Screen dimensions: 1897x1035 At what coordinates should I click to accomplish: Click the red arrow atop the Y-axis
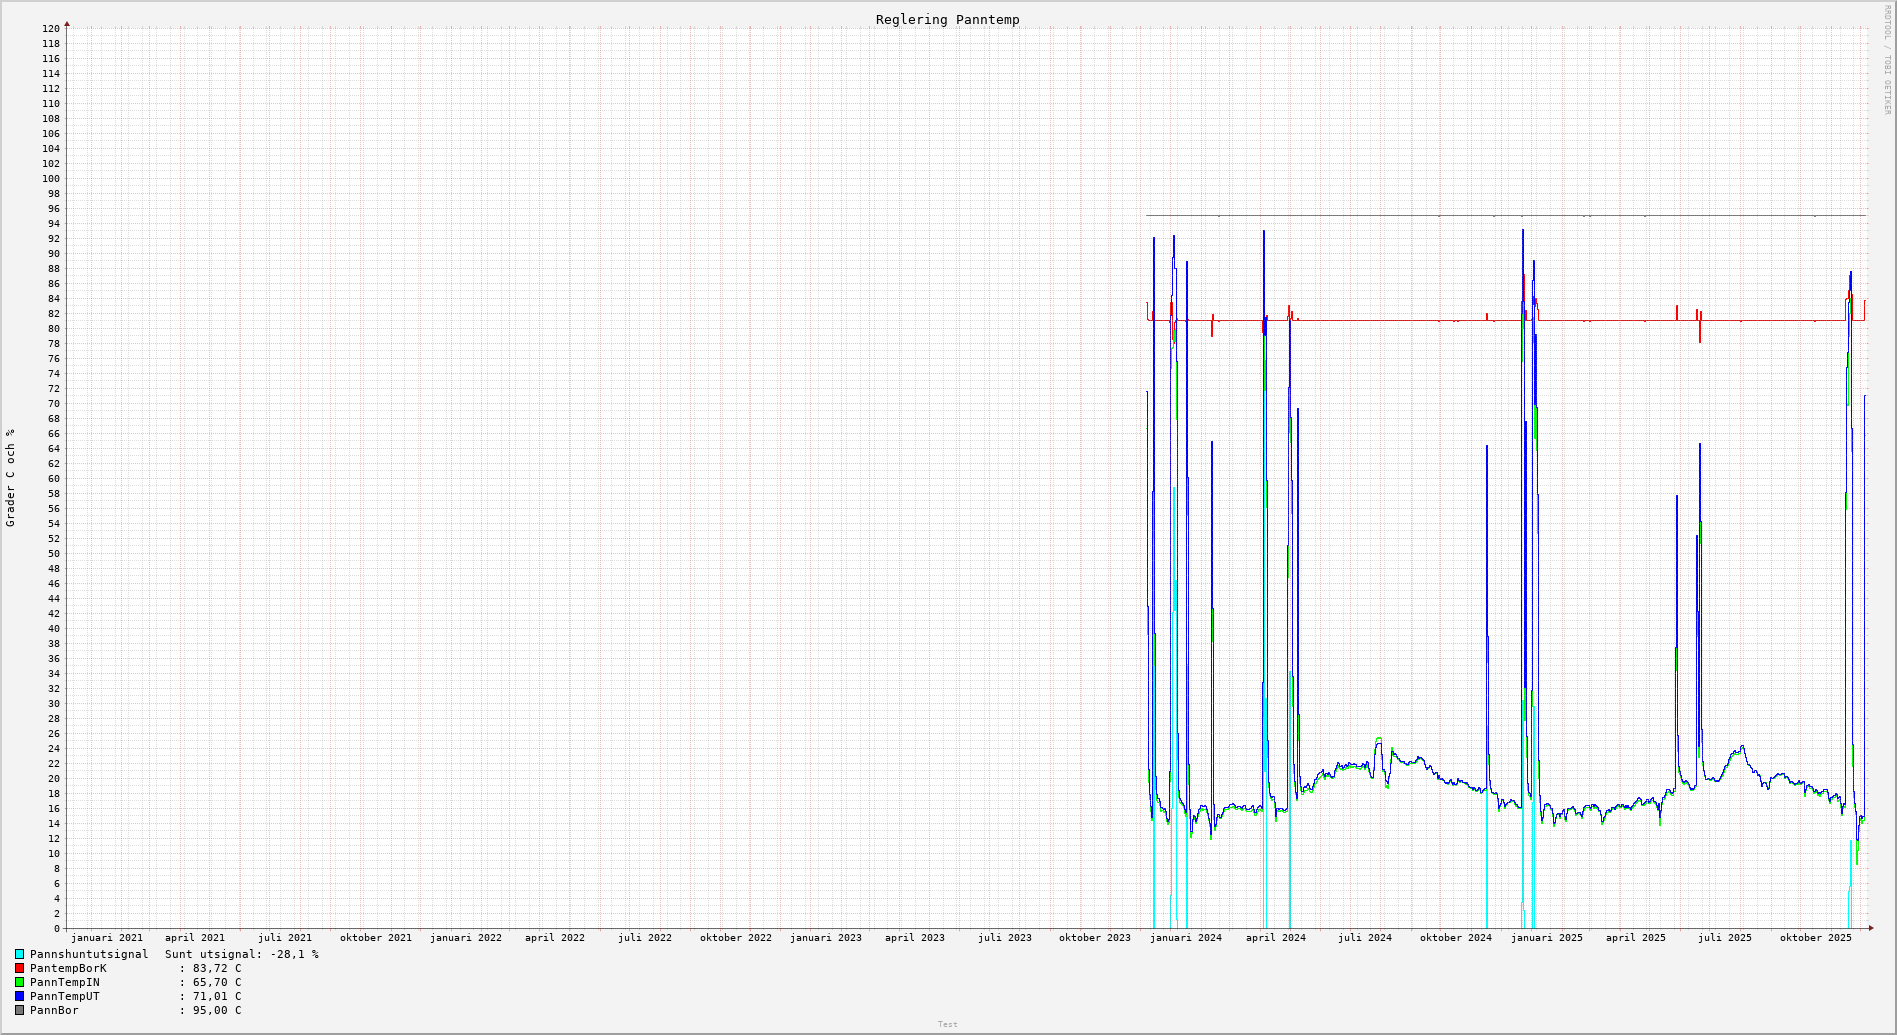pyautogui.click(x=67, y=23)
